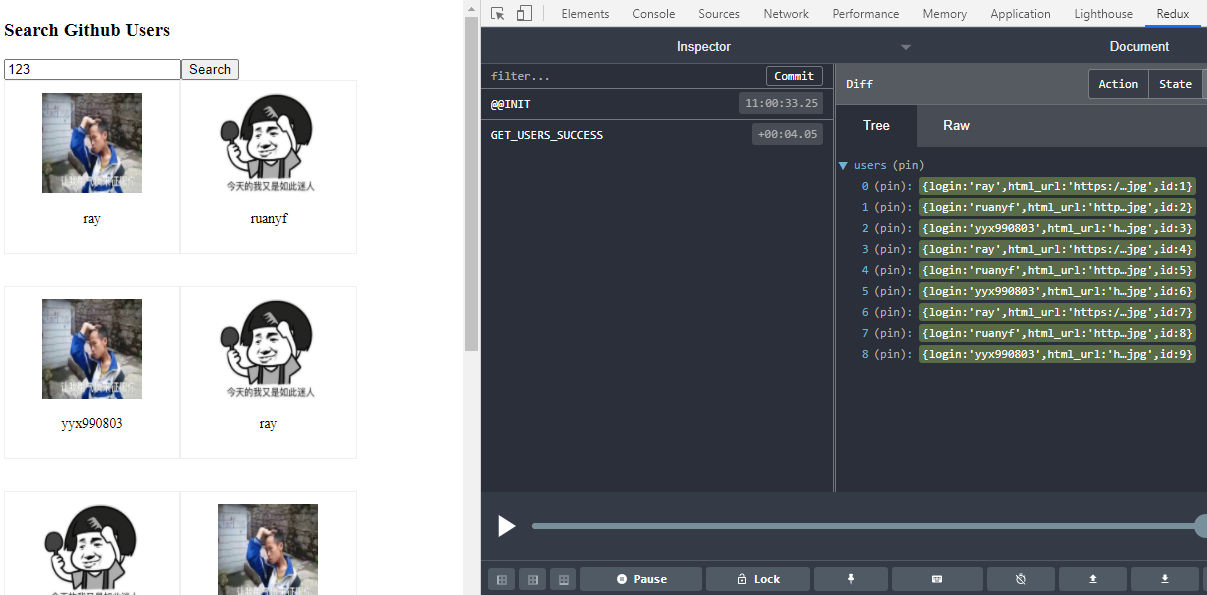Open the Dispatcher keyboard icon button
This screenshot has height=595, width=1207.
(x=937, y=579)
